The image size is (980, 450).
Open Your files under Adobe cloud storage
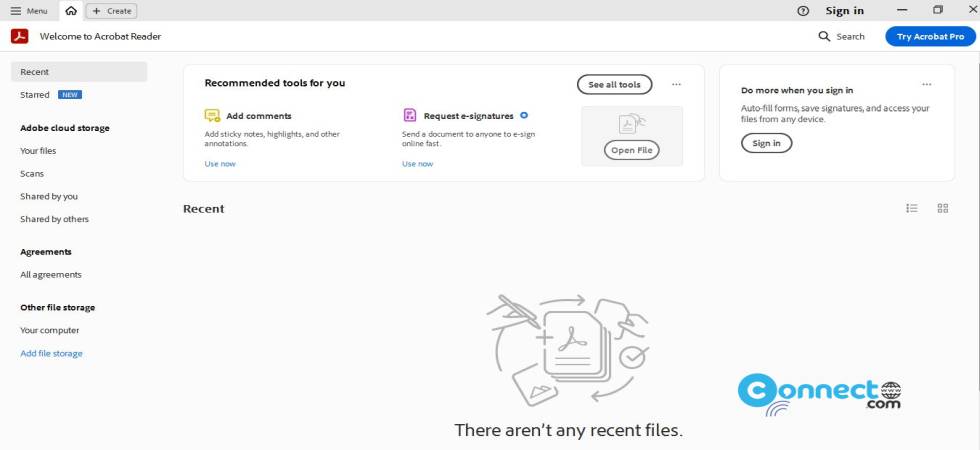pos(38,151)
